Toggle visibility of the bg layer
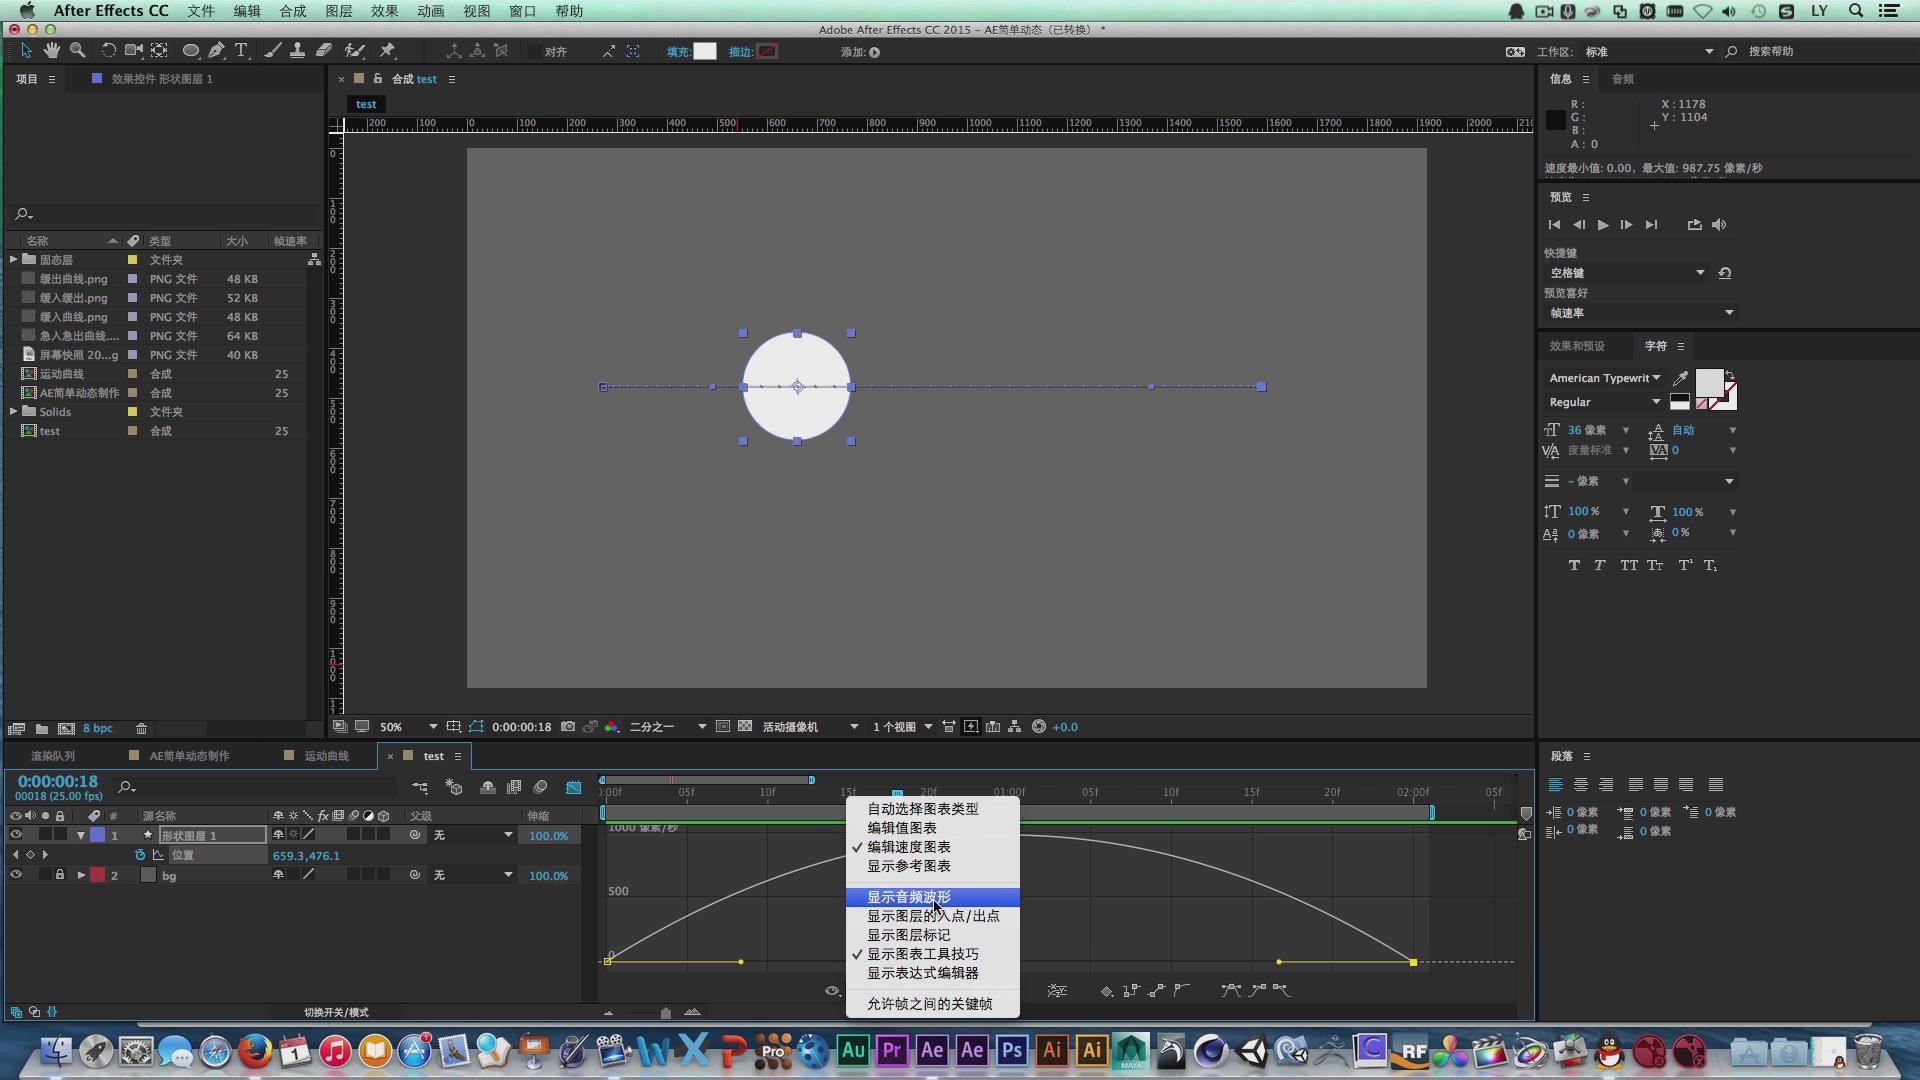Viewport: 1920px width, 1080px height. pos(15,875)
